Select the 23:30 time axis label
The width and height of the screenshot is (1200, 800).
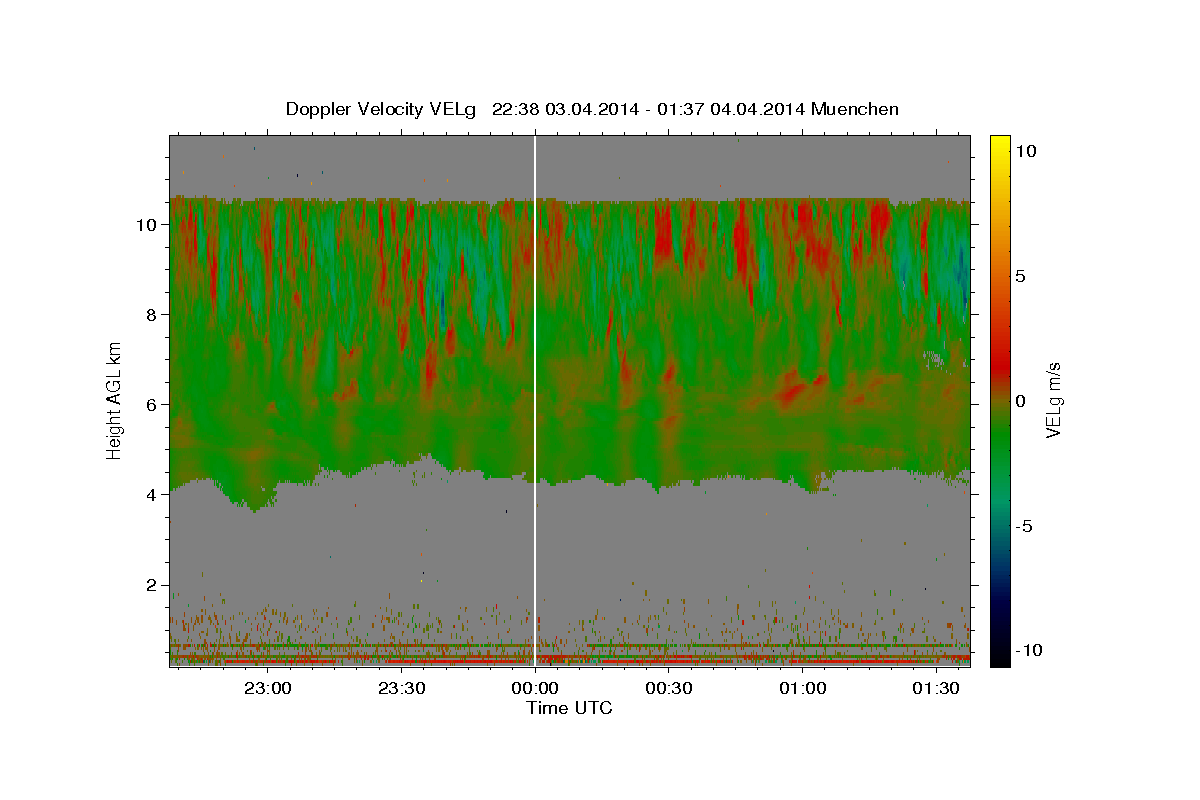pyautogui.click(x=402, y=688)
